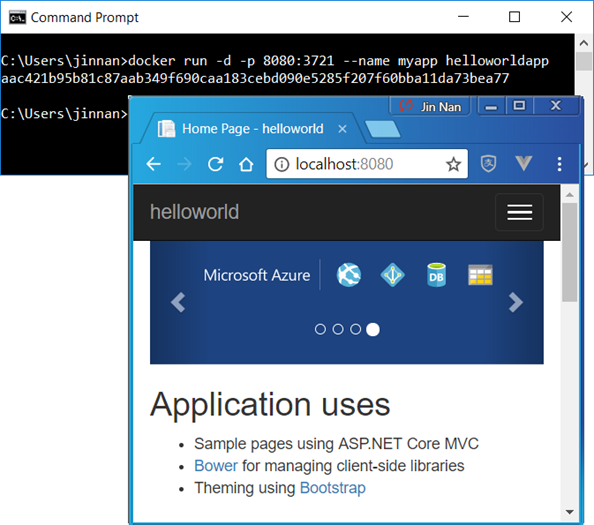
Task: Open a new browser tab
Action: pos(382,129)
